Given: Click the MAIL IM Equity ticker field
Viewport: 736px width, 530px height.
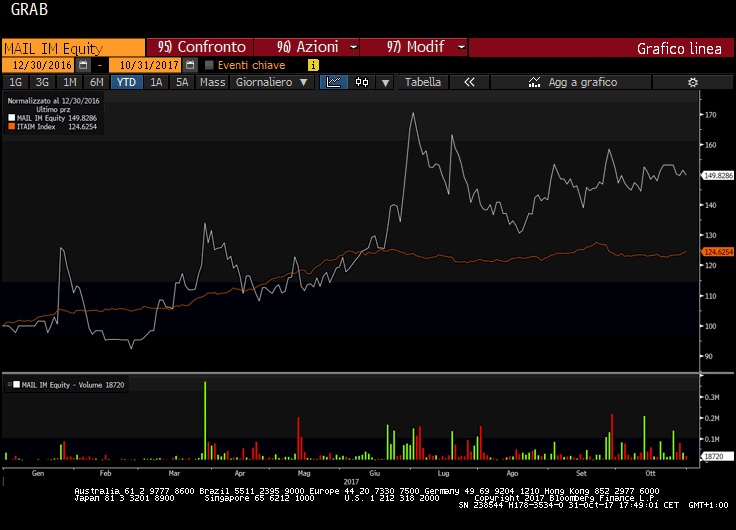Looking at the screenshot, I should click(x=72, y=47).
